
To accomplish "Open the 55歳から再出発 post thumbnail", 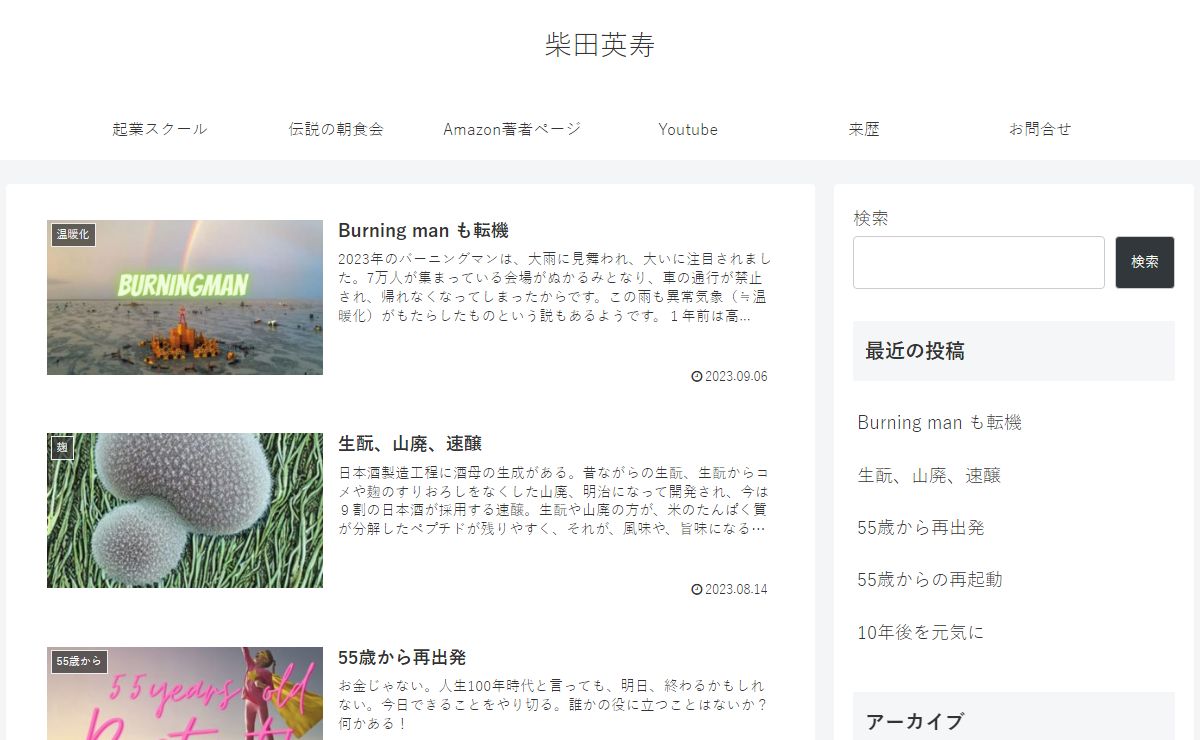I will [185, 693].
